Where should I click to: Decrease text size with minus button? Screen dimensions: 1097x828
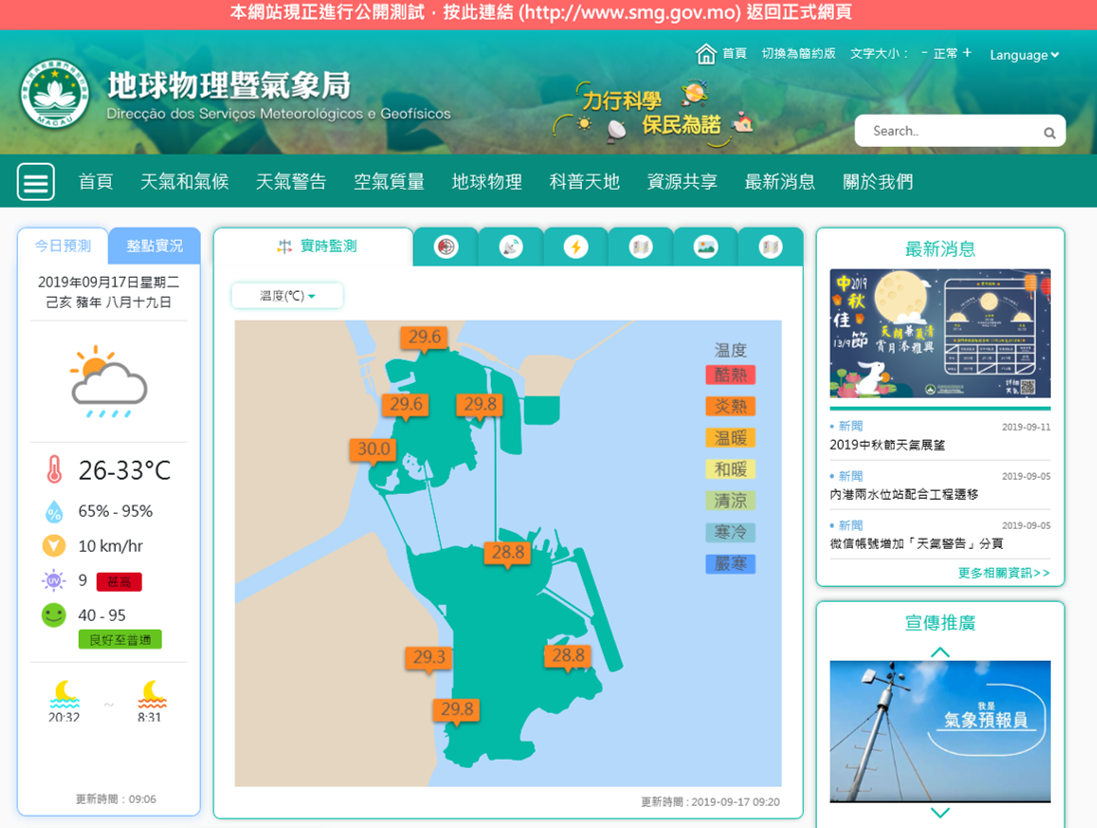pos(924,53)
